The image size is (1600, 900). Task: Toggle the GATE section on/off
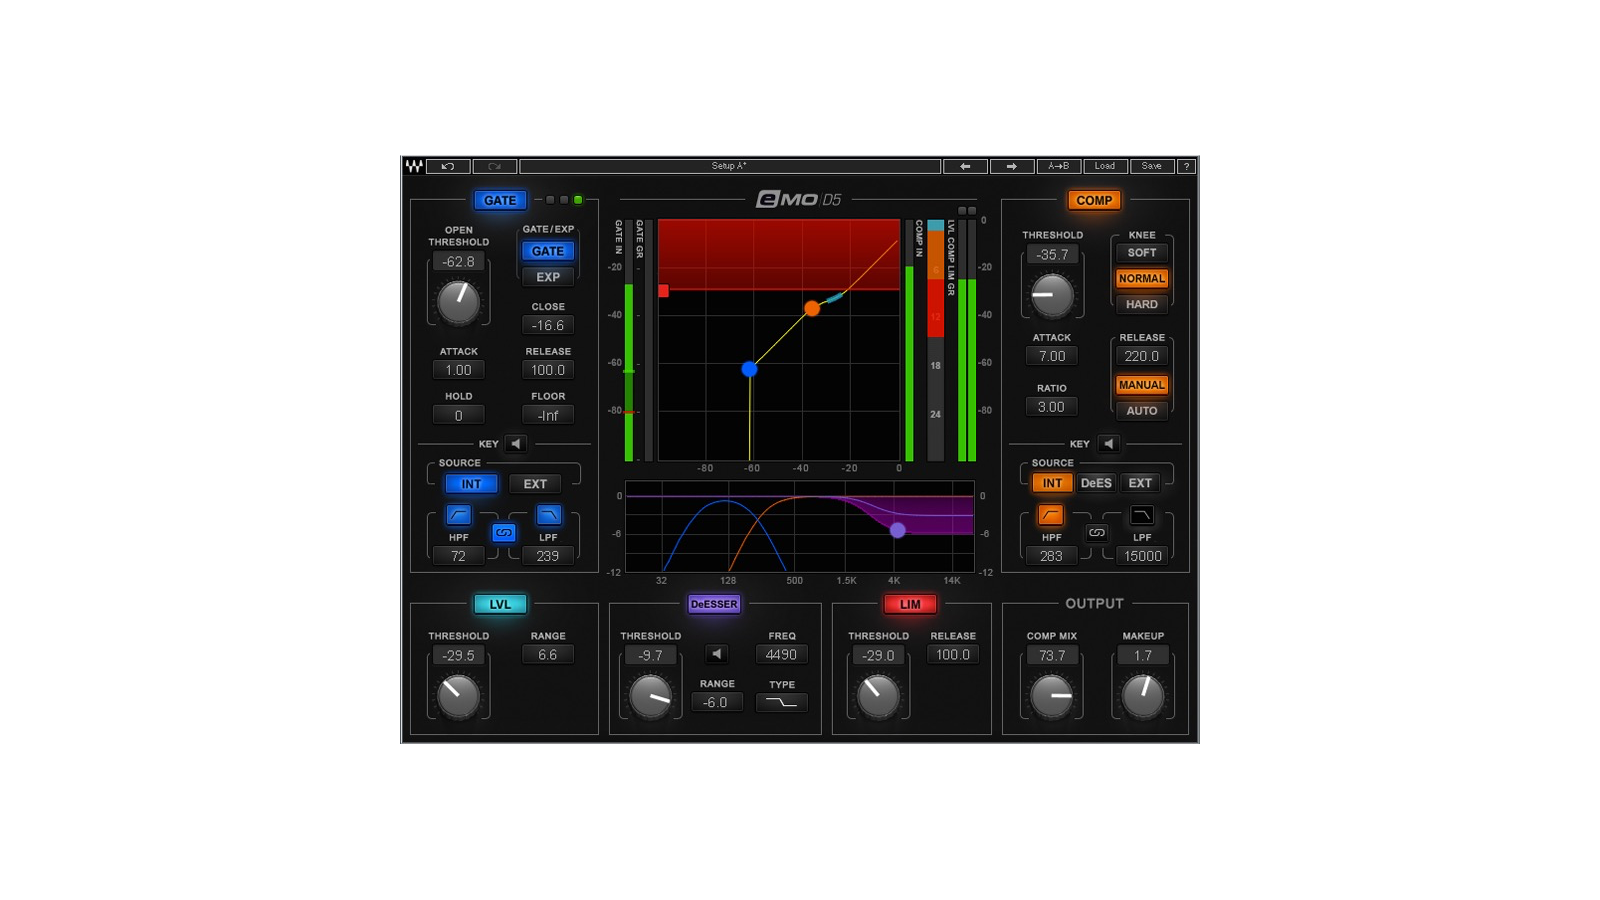[x=500, y=200]
